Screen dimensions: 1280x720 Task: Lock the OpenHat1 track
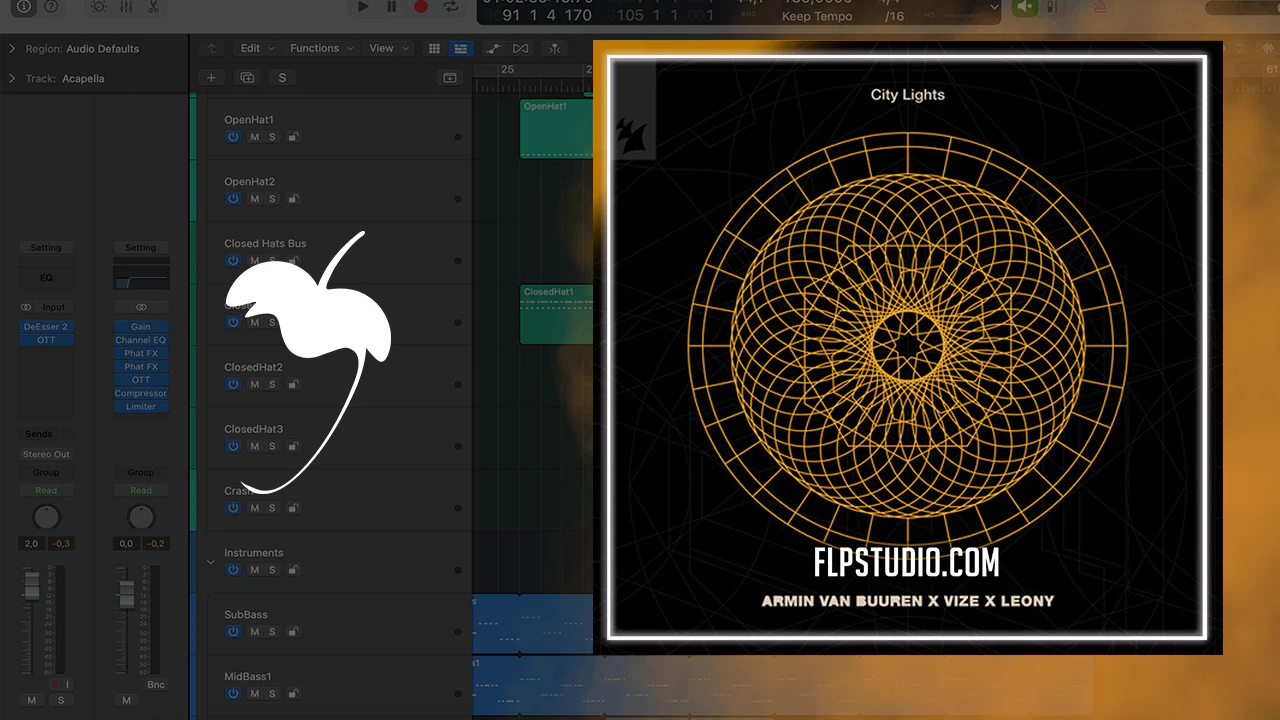tap(293, 137)
